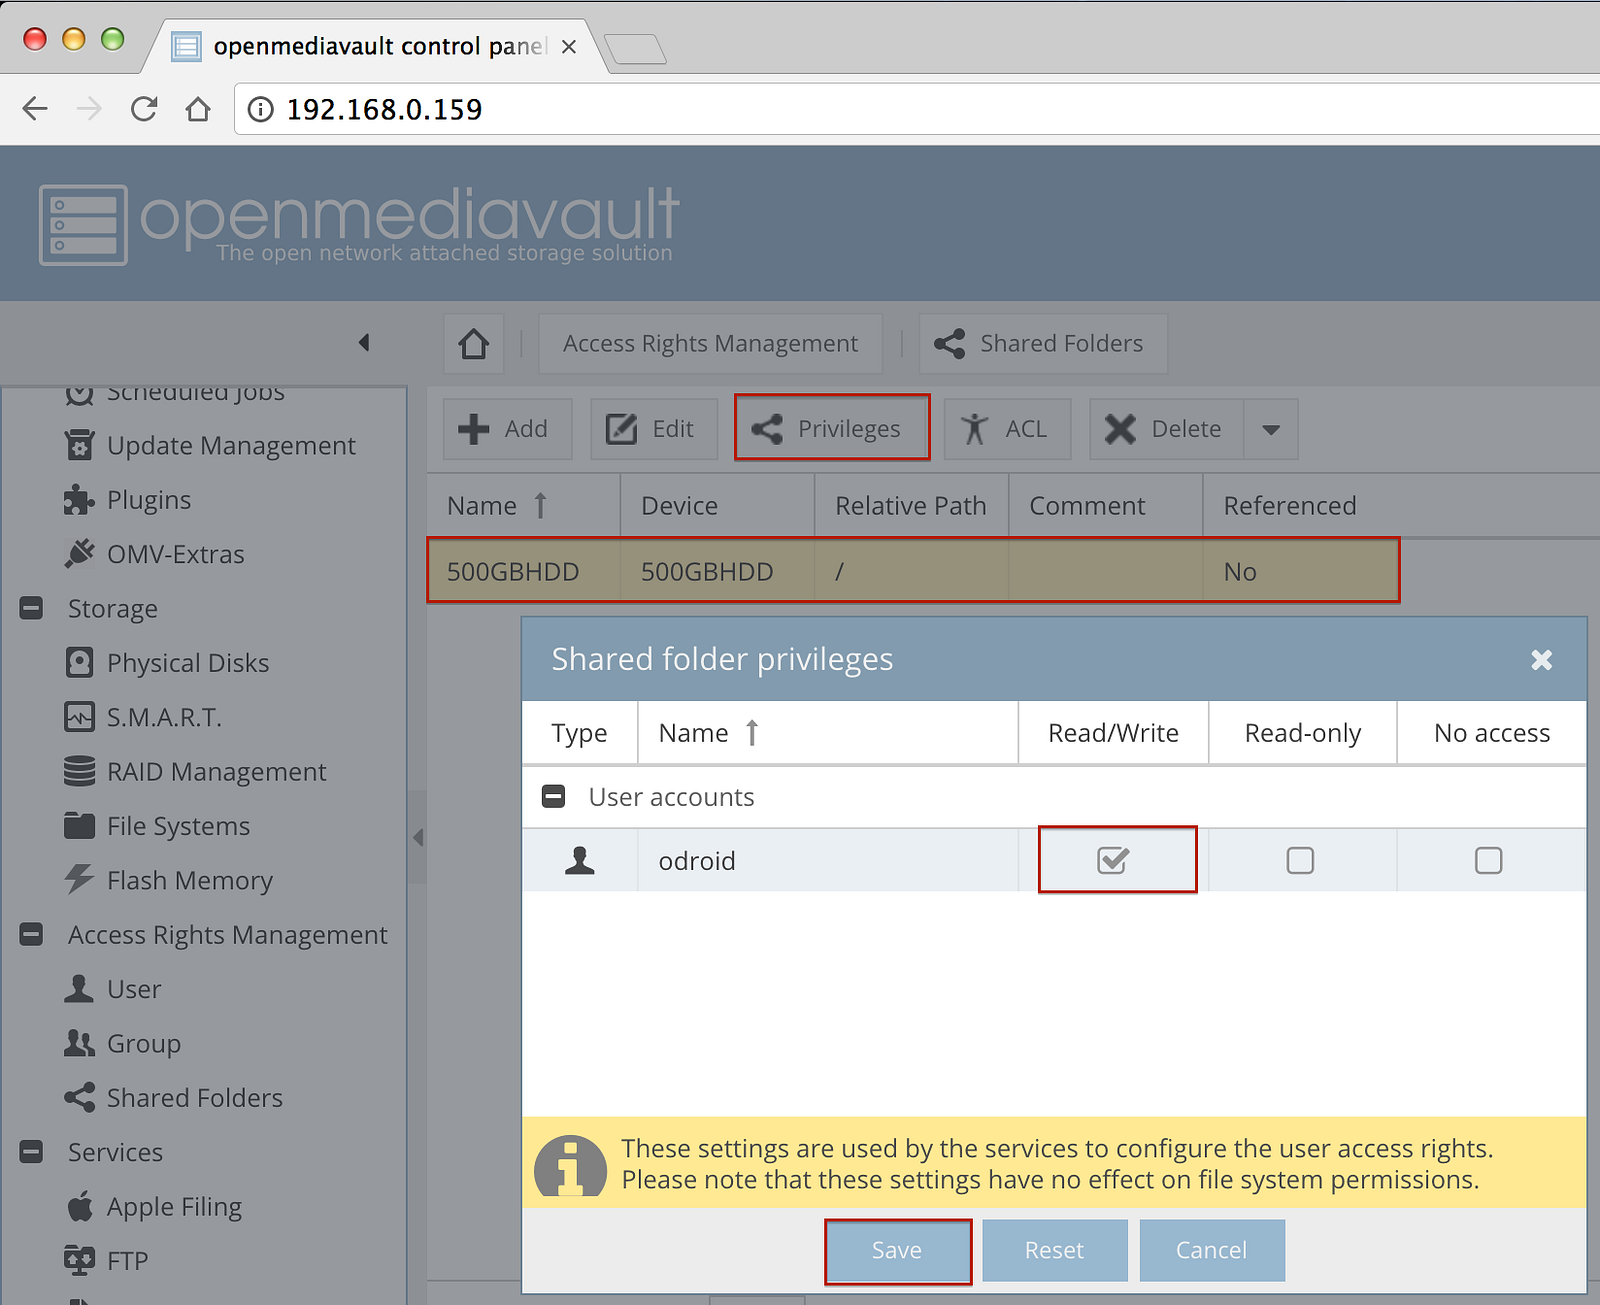Click the browser back arrow
The height and width of the screenshot is (1305, 1600).
coord(35,109)
